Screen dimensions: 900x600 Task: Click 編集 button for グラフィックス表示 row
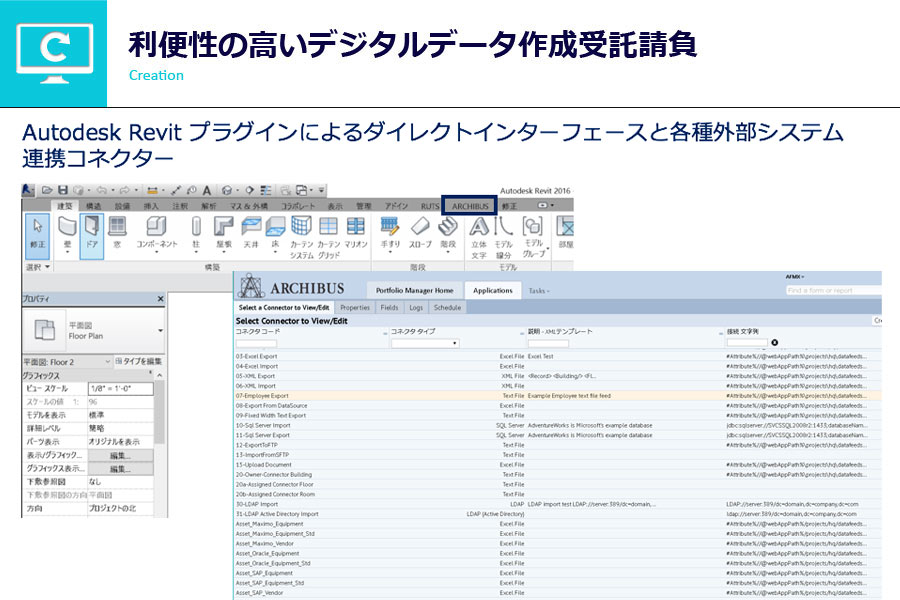click(120, 469)
